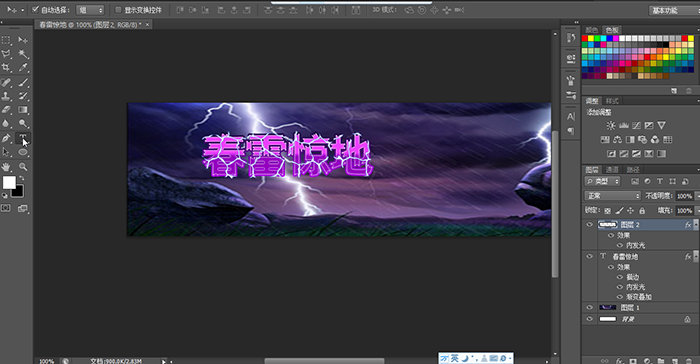Select the Healing Brush tool
Screen dimensions: 700x364
coord(6,82)
